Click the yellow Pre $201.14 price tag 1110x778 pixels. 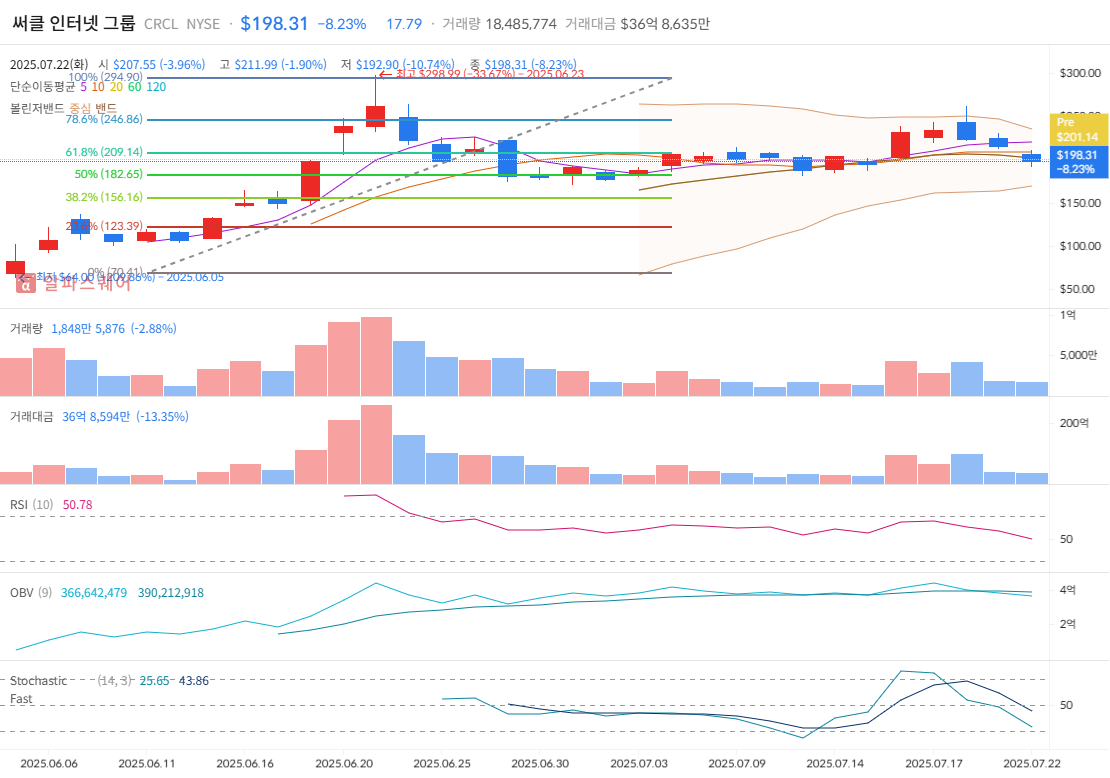coord(1077,130)
